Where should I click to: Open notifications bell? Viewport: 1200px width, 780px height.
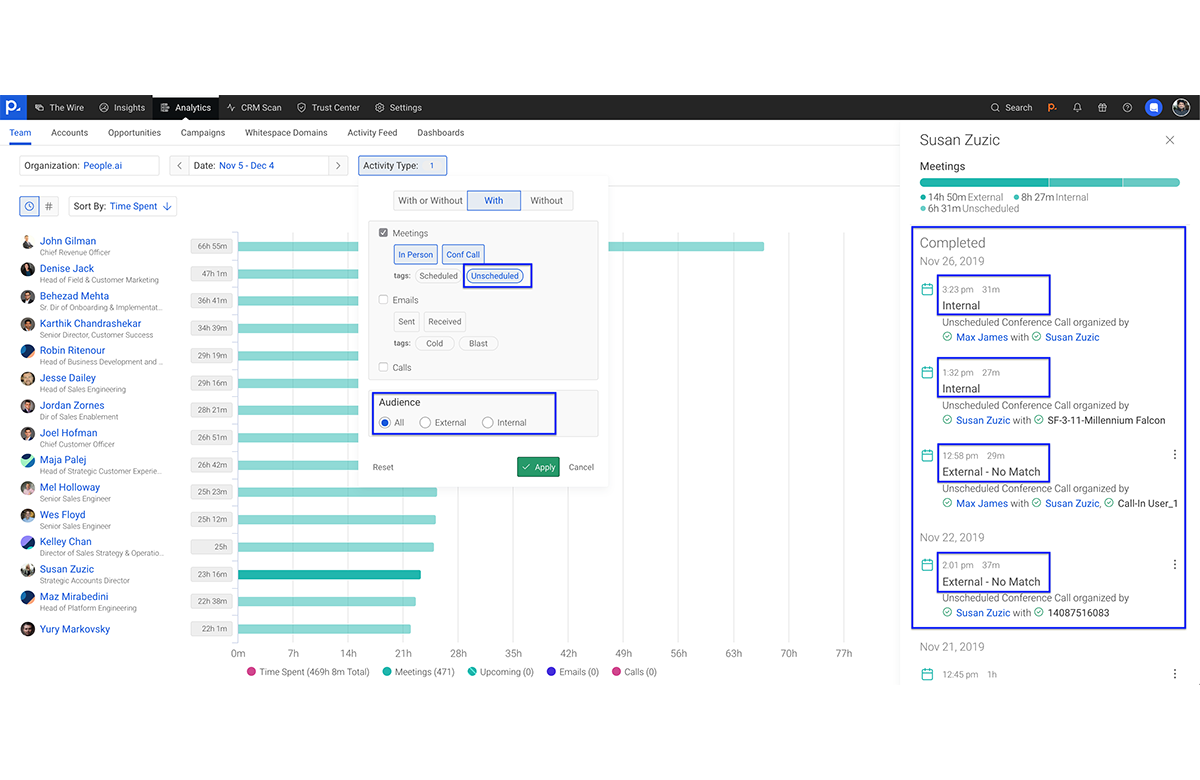1078,107
